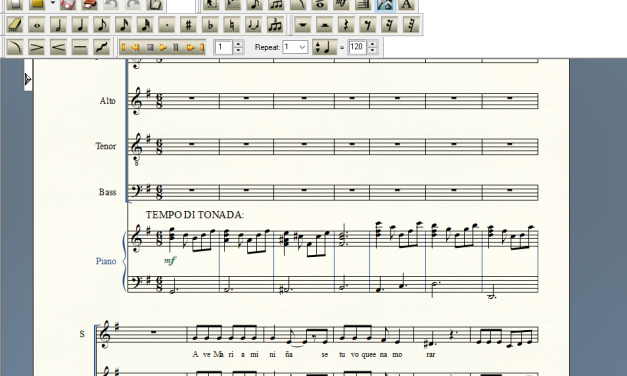Choose the thirty-second rest
Viewport: 627px width, 376px height.
coord(411,25)
